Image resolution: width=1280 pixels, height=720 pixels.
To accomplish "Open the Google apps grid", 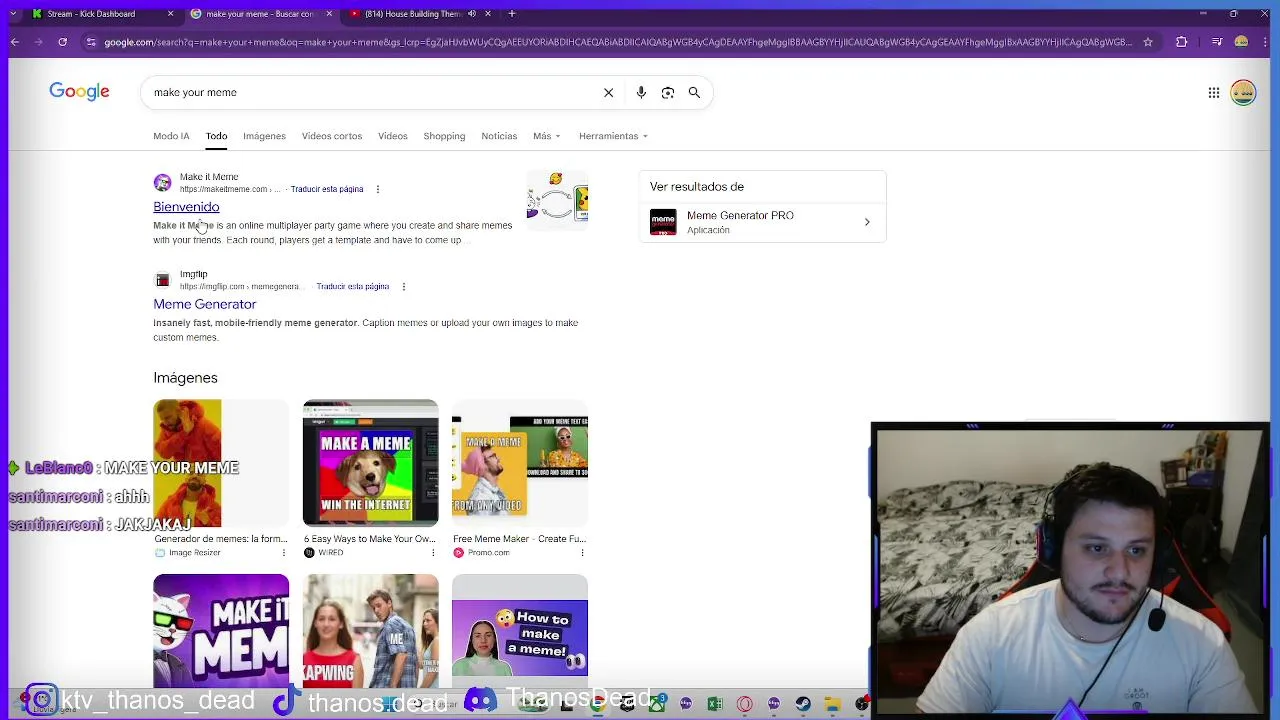I will click(1213, 93).
